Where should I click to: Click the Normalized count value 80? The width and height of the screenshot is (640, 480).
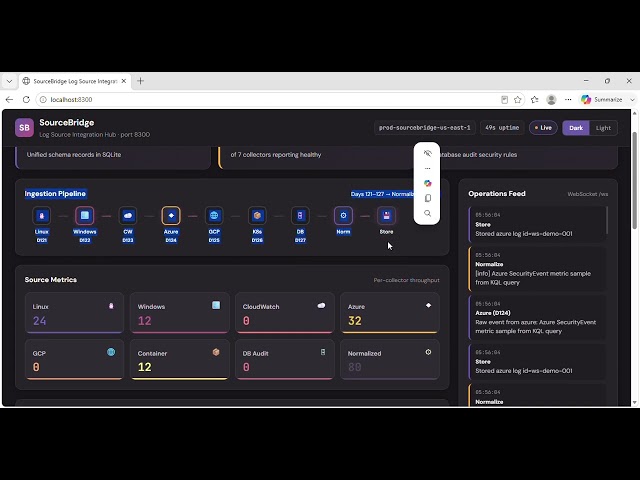click(355, 367)
